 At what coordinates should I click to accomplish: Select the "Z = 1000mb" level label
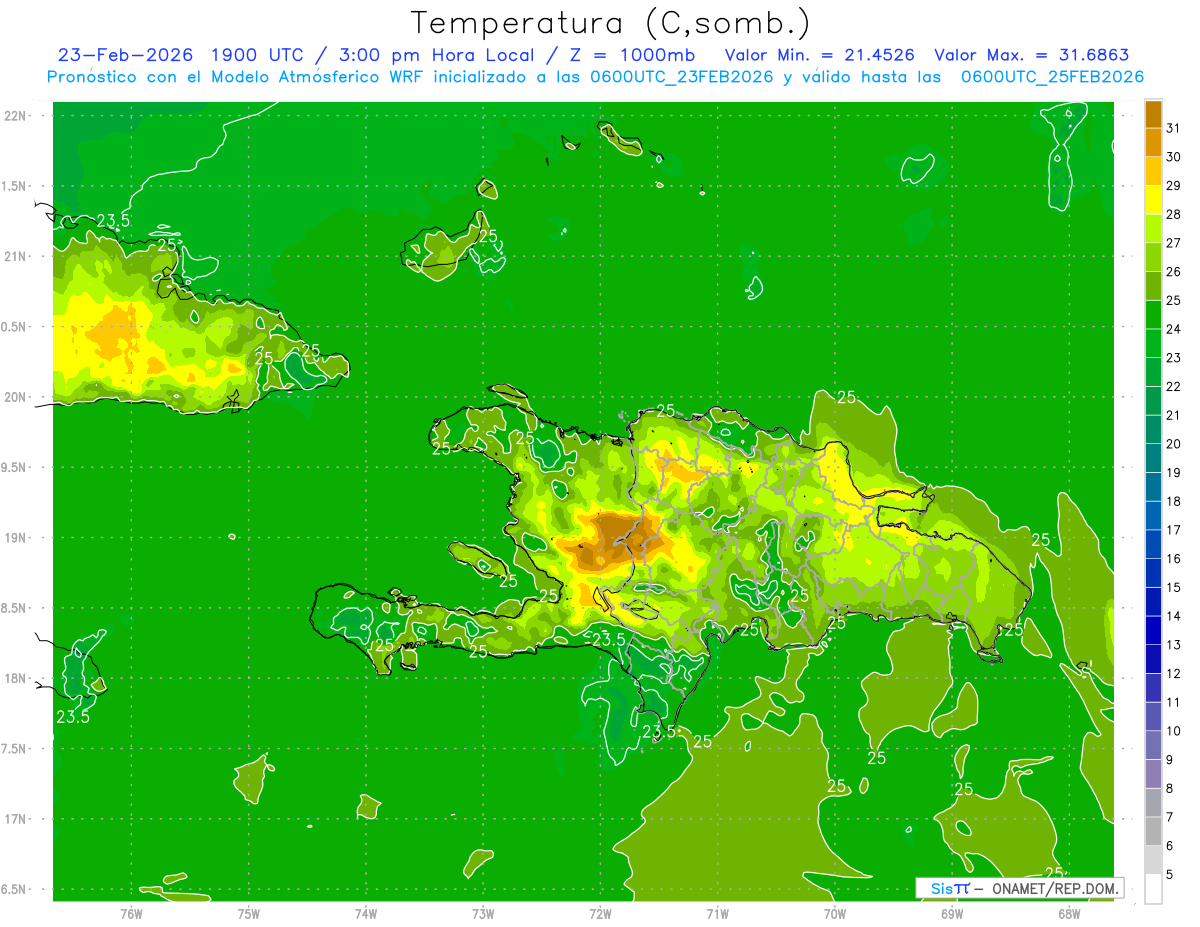(x=634, y=55)
